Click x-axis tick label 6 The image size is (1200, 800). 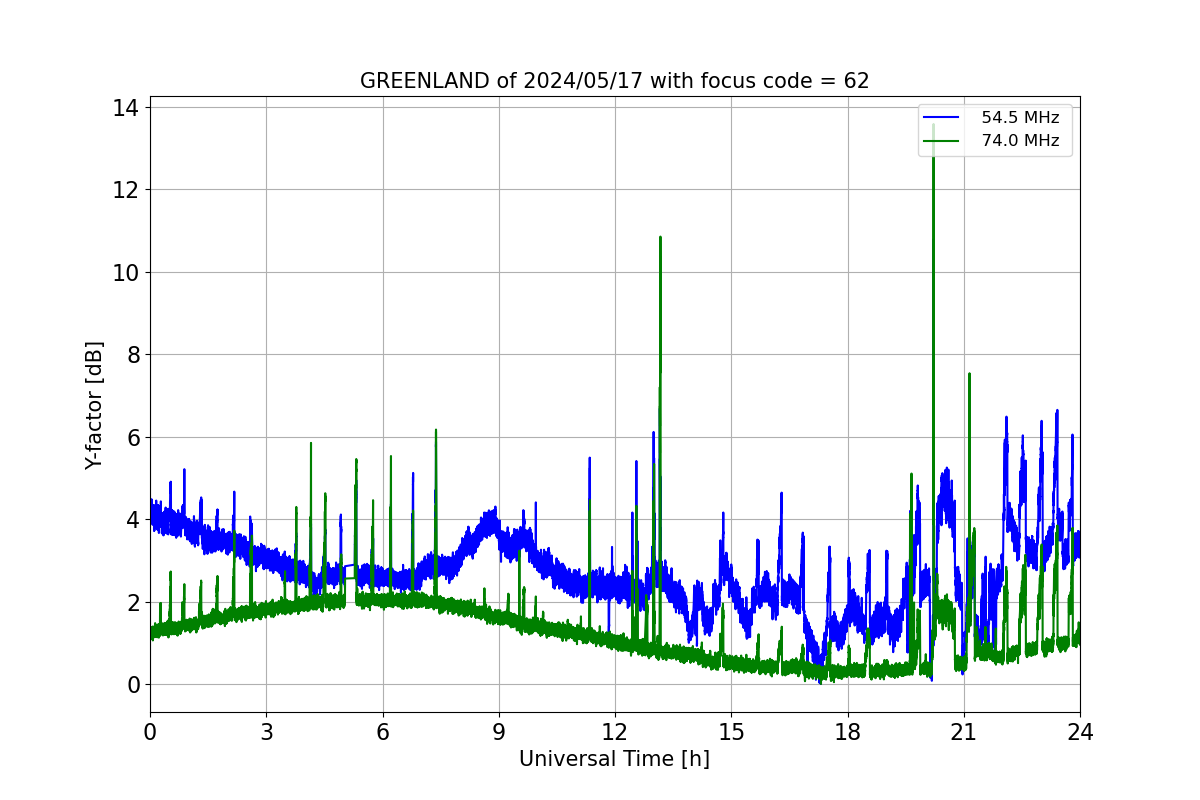(382, 732)
